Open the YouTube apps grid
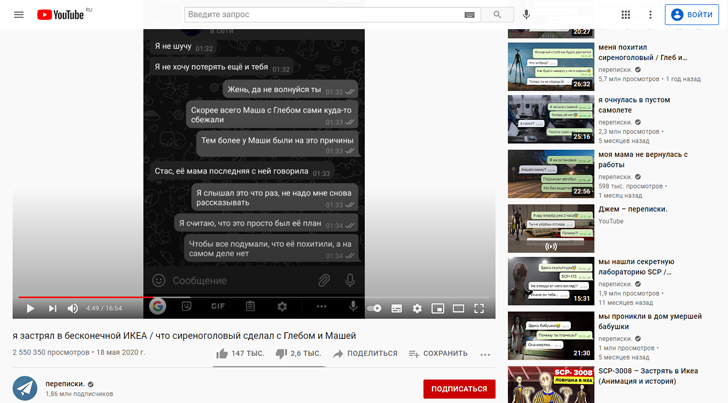 (626, 15)
